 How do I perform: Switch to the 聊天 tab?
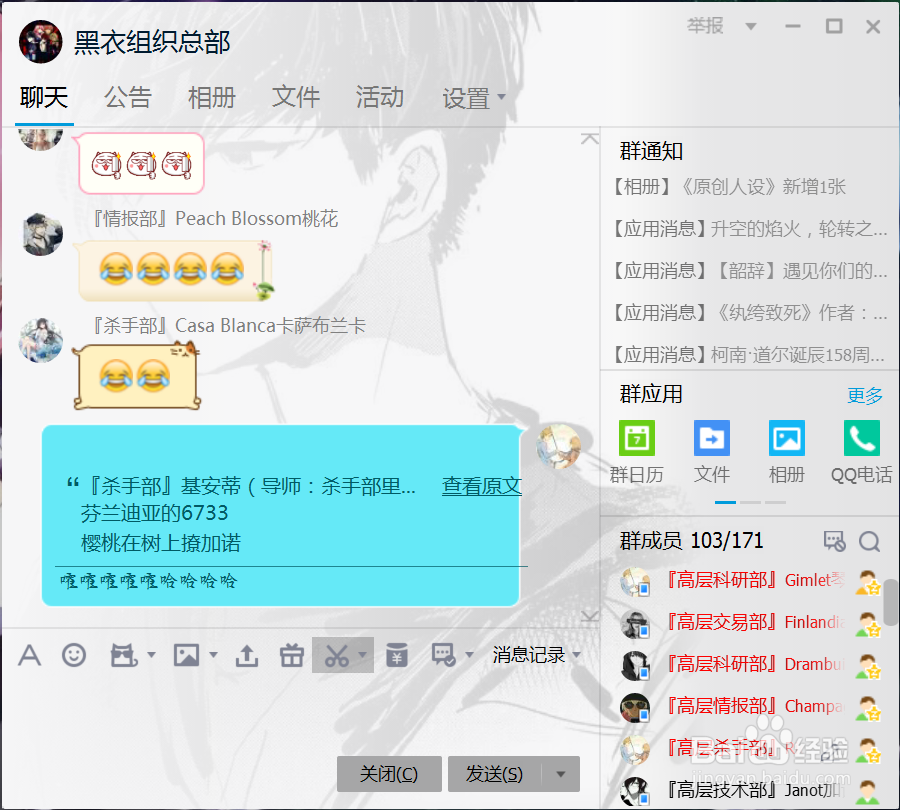coord(44,97)
